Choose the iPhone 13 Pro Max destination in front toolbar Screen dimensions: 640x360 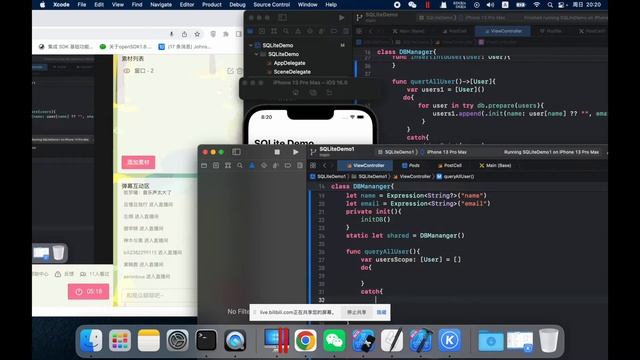click(x=444, y=152)
